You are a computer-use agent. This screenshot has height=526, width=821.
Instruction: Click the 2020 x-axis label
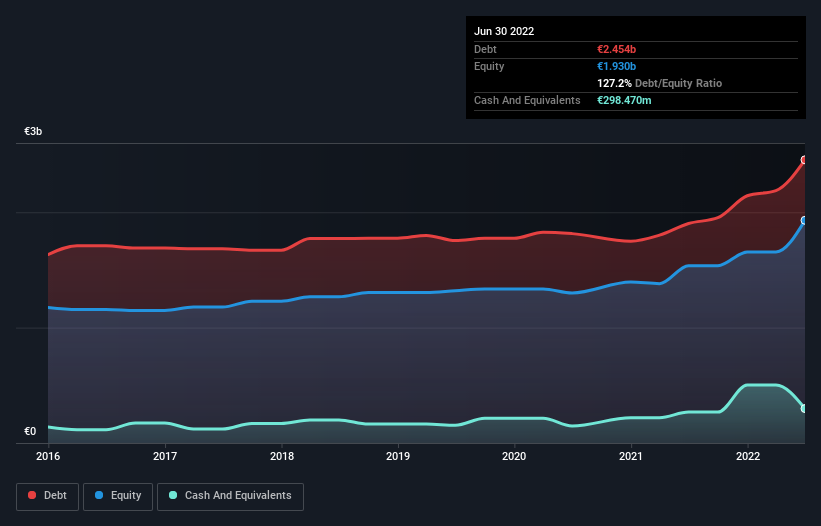click(514, 456)
